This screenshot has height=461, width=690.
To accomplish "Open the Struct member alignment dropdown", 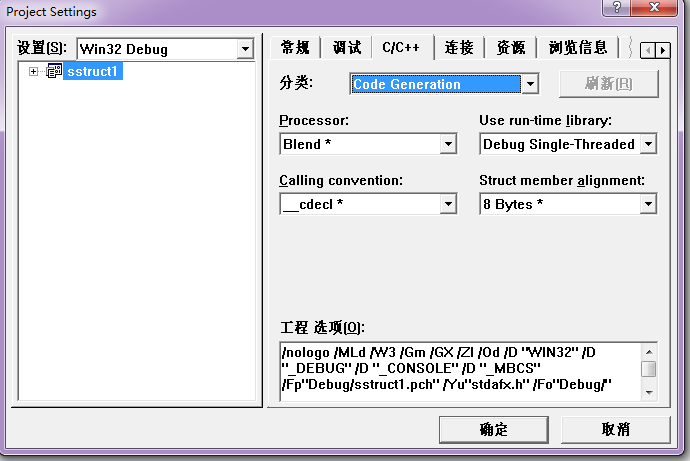I will (647, 204).
